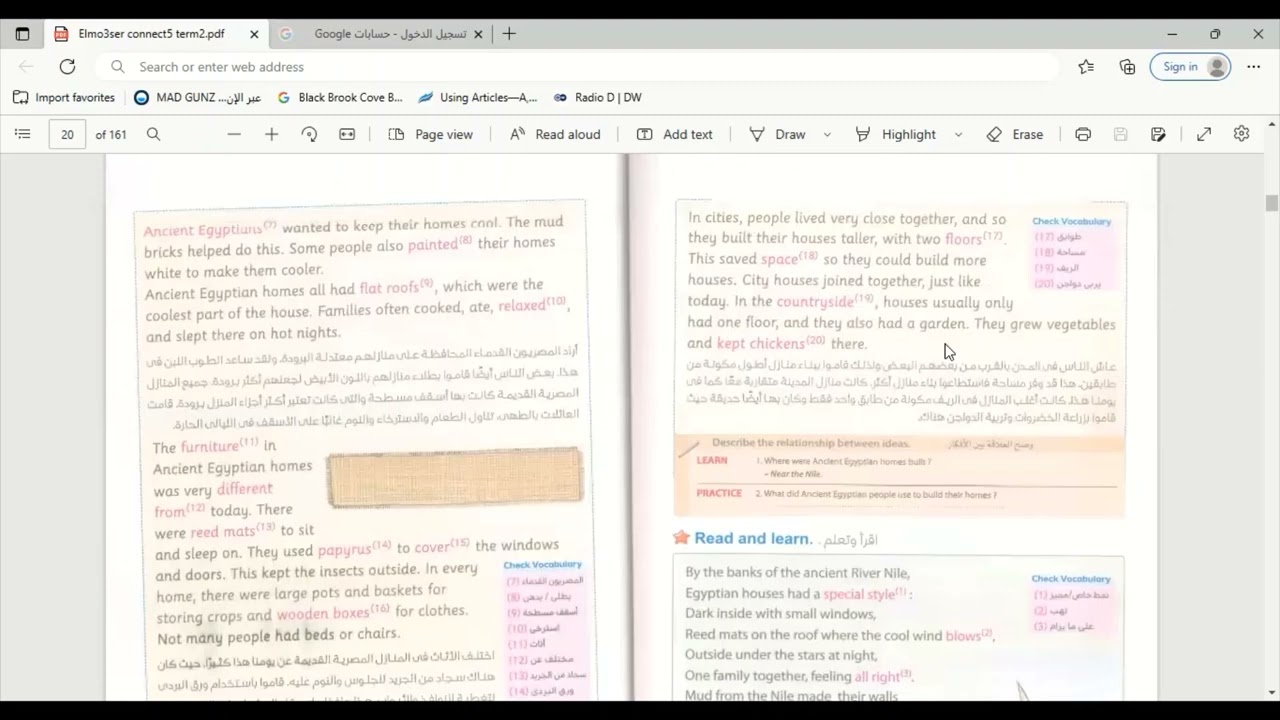Select the Highlight tool

point(896,134)
